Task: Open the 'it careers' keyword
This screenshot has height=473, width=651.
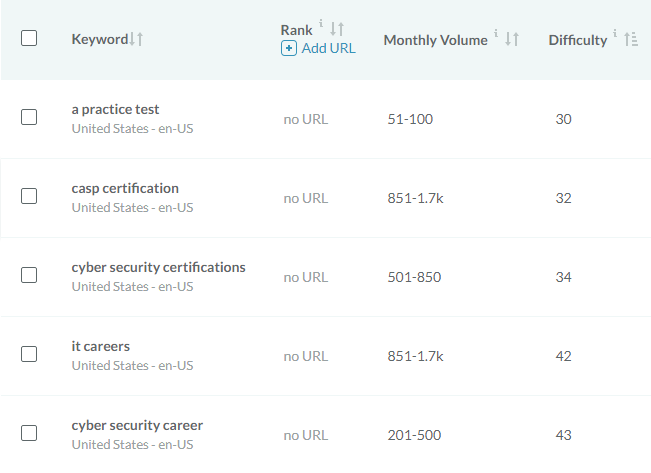Action: point(101,346)
